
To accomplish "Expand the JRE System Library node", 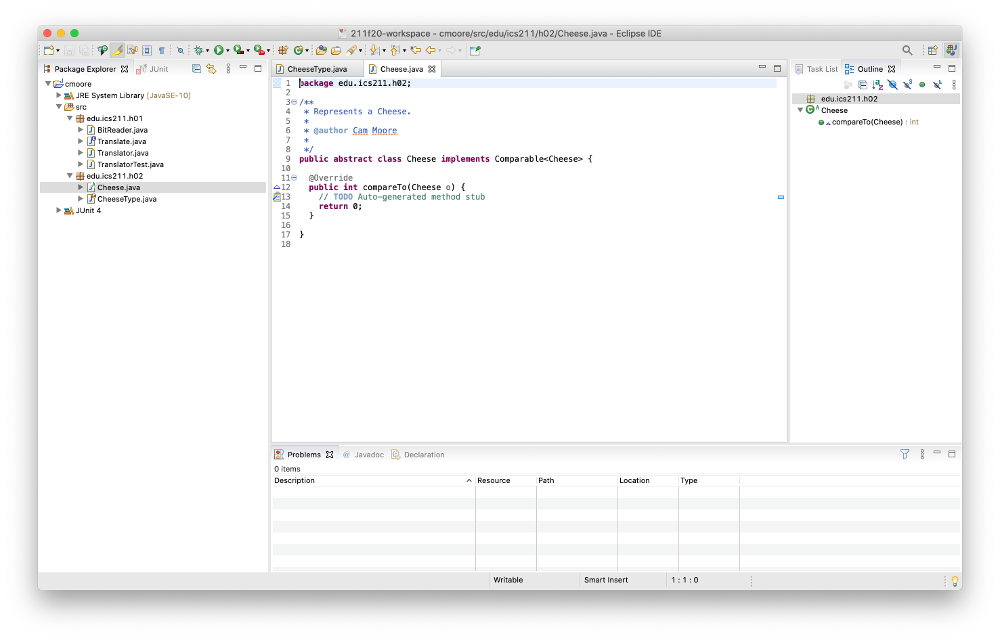I will 59,96.
